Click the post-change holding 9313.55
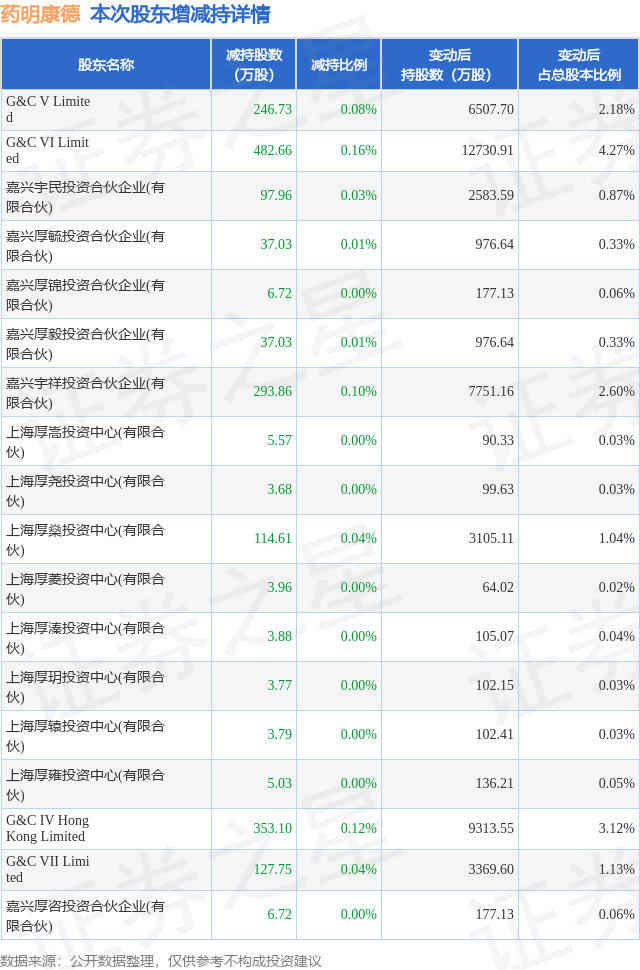The width and height of the screenshot is (640, 970). (491, 828)
